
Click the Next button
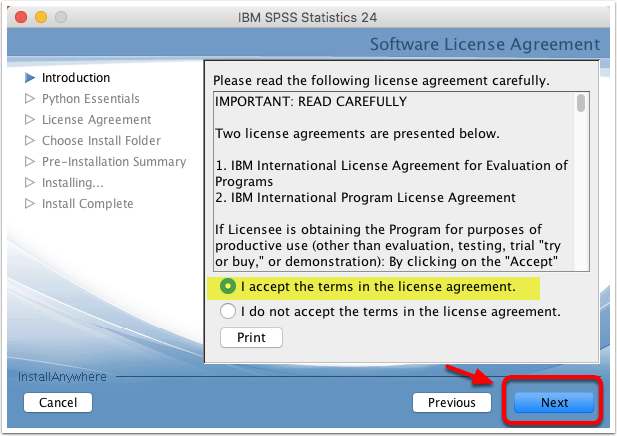coord(554,402)
